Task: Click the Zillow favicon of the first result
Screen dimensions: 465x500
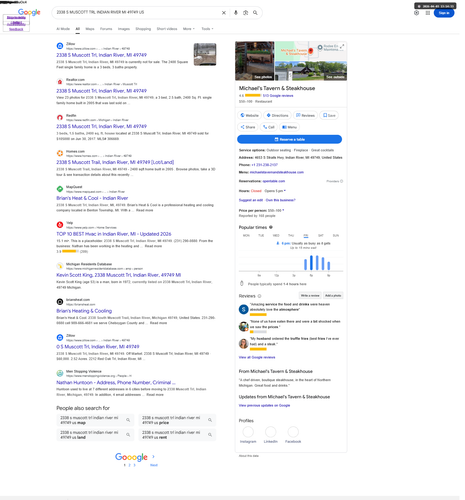Action: pyautogui.click(x=60, y=46)
